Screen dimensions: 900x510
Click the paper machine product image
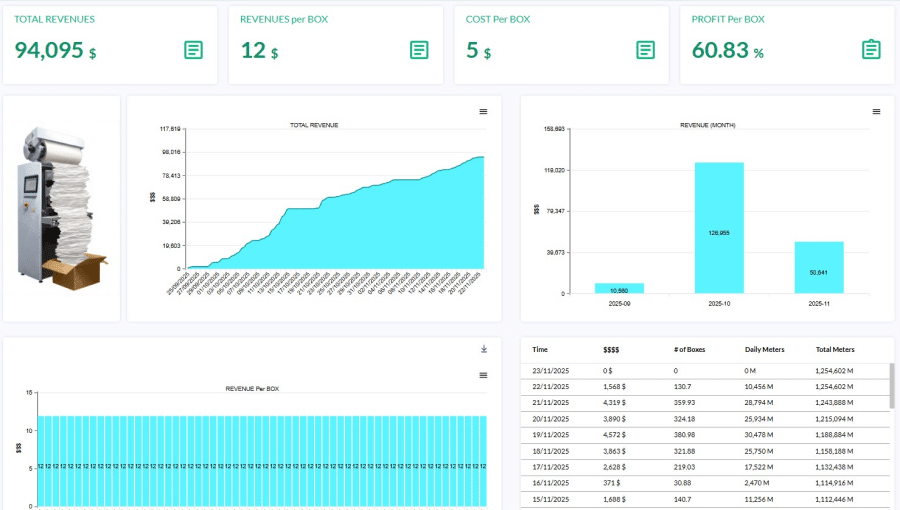[62, 210]
